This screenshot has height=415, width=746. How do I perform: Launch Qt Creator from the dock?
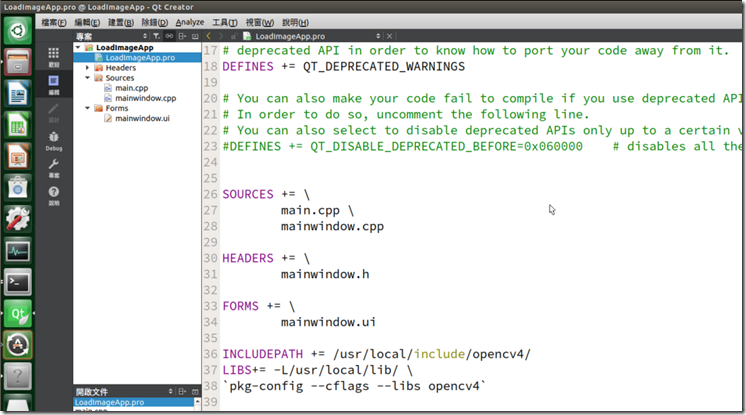click(x=18, y=314)
